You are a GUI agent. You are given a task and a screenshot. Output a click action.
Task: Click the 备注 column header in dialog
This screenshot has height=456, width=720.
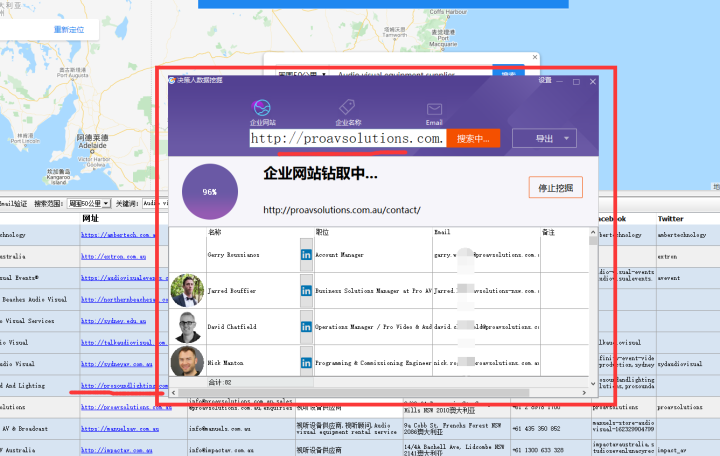coord(564,232)
